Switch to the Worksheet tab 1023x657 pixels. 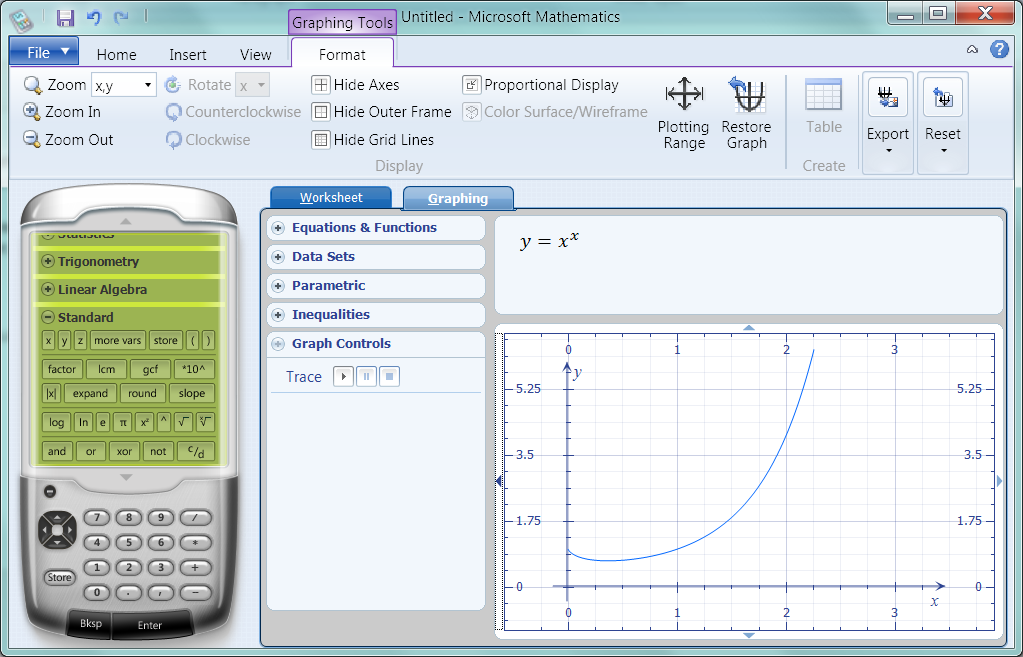331,198
